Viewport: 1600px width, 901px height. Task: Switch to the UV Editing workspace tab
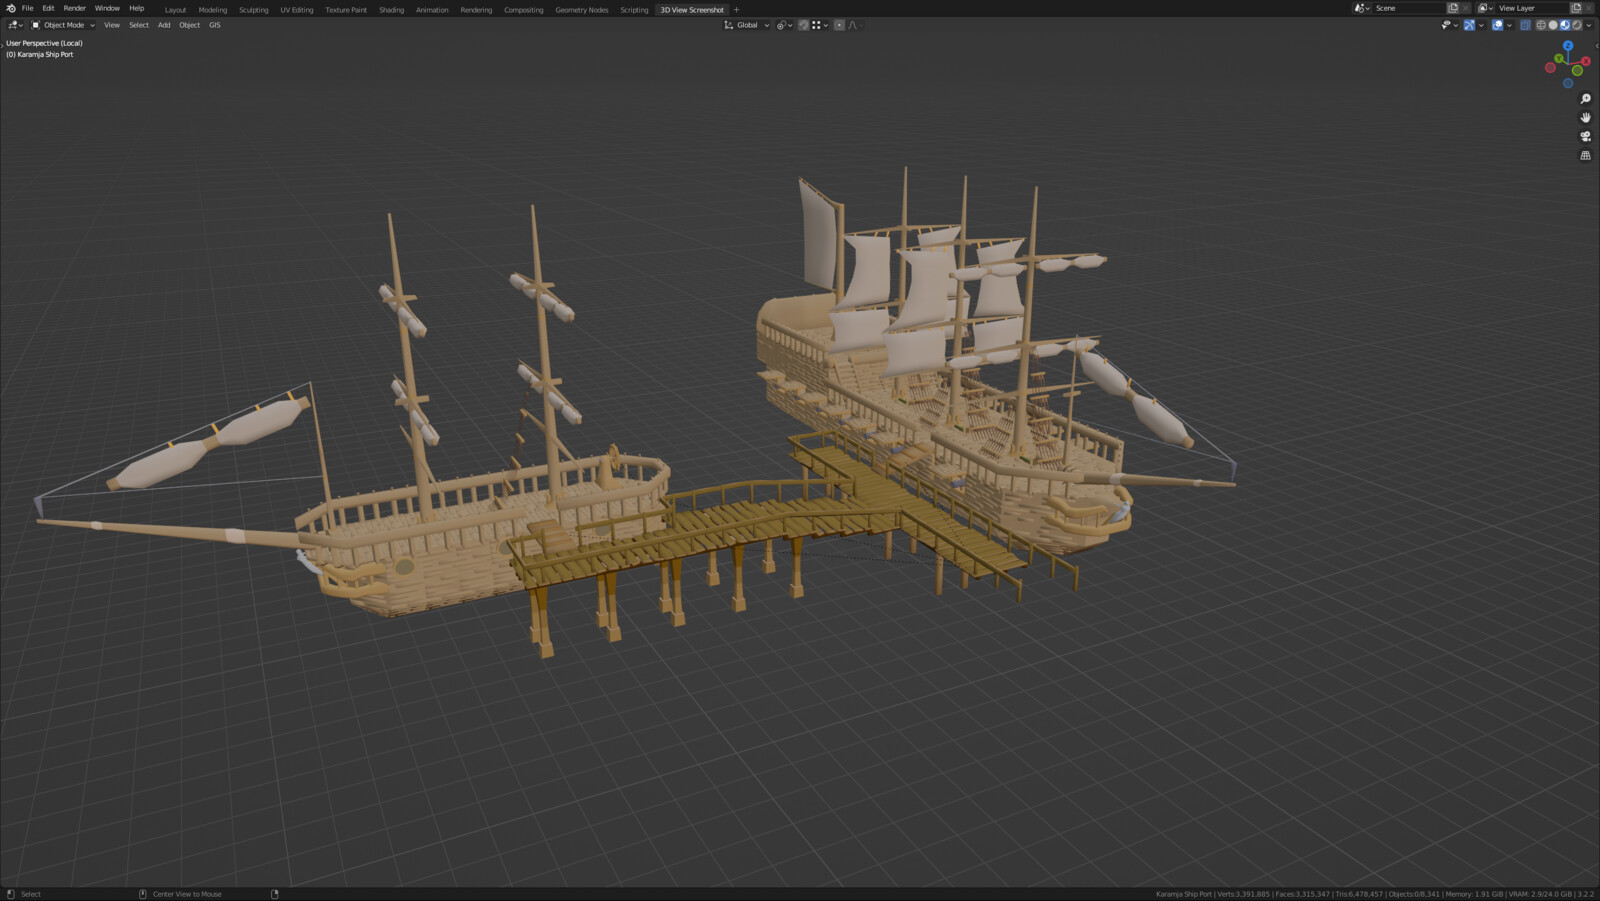[x=297, y=10]
